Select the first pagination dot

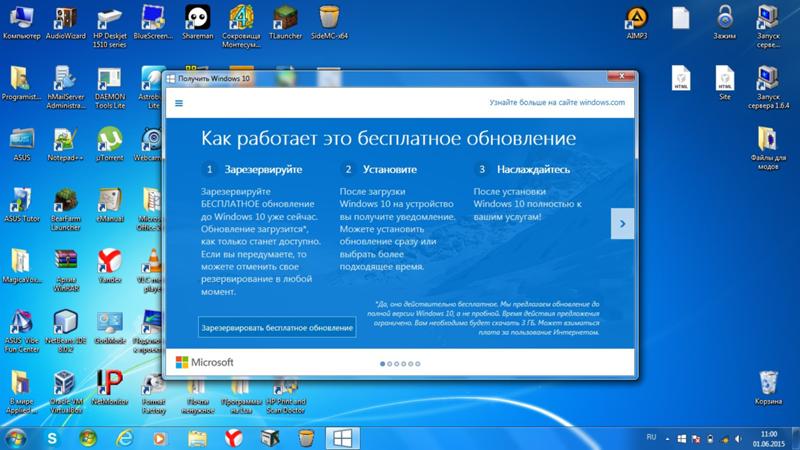383,364
